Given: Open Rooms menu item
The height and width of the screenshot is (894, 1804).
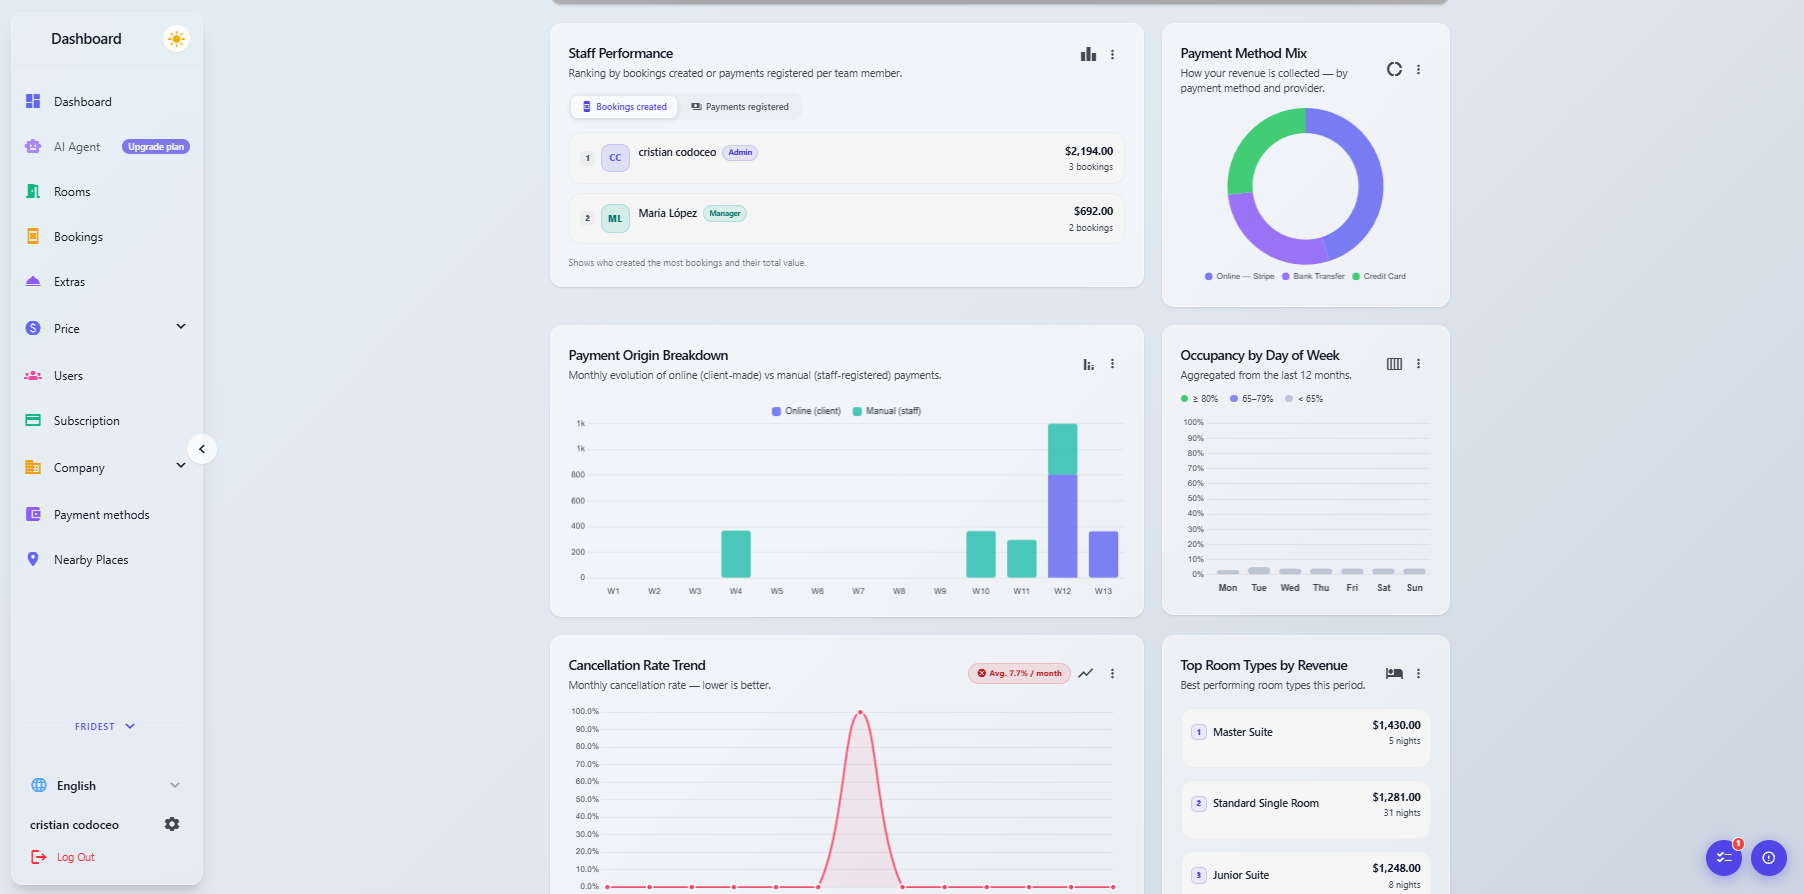Looking at the screenshot, I should 107,191.
